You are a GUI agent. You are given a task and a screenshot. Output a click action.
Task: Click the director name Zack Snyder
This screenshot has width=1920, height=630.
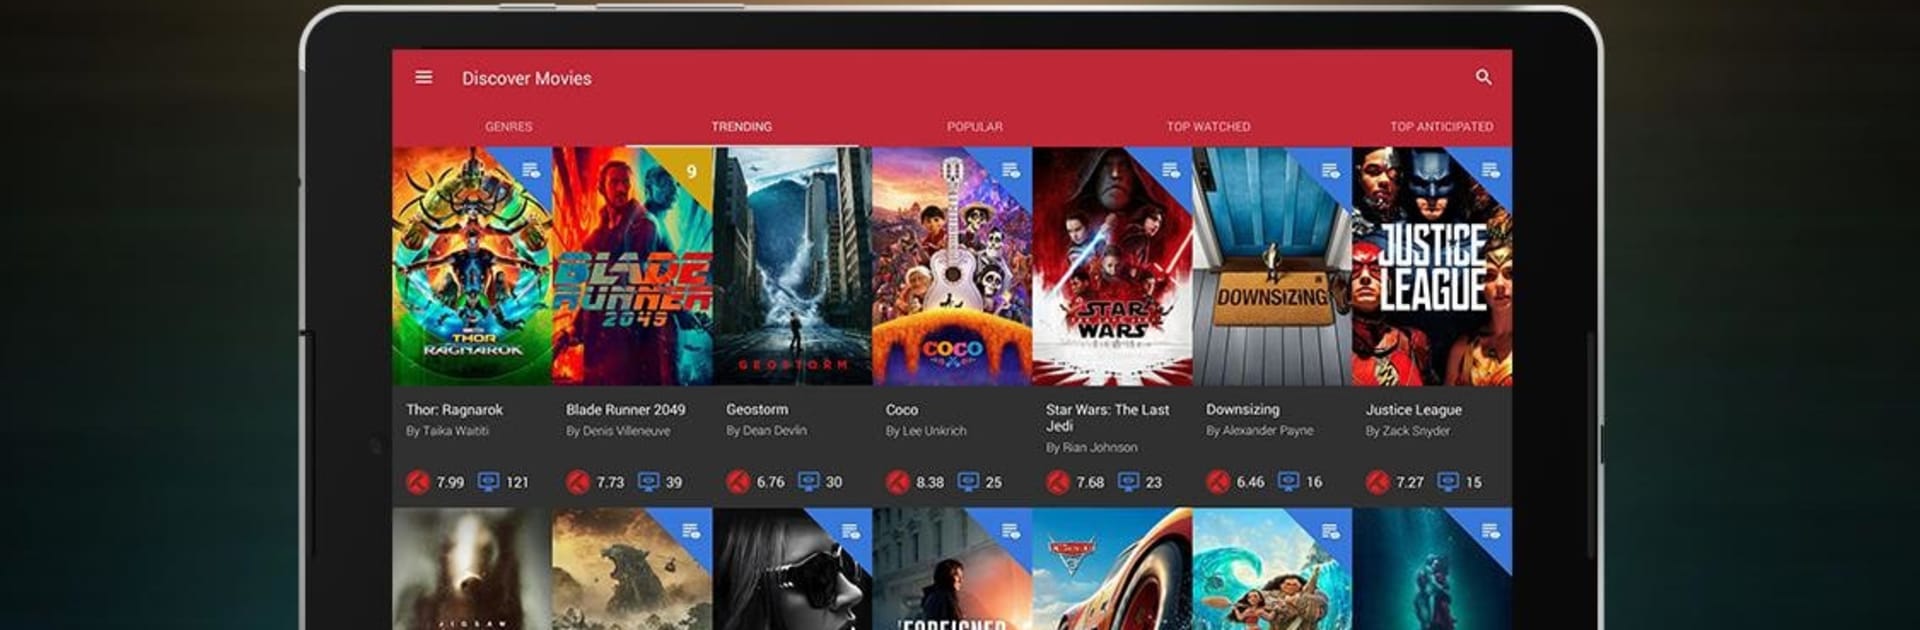click(x=1416, y=431)
